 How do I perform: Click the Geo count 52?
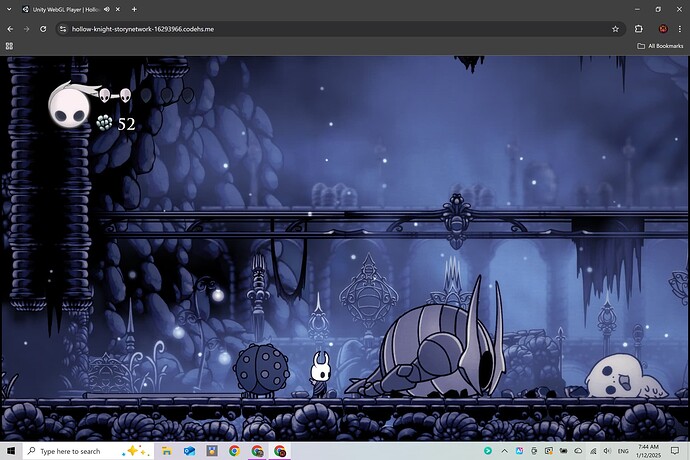tap(126, 124)
